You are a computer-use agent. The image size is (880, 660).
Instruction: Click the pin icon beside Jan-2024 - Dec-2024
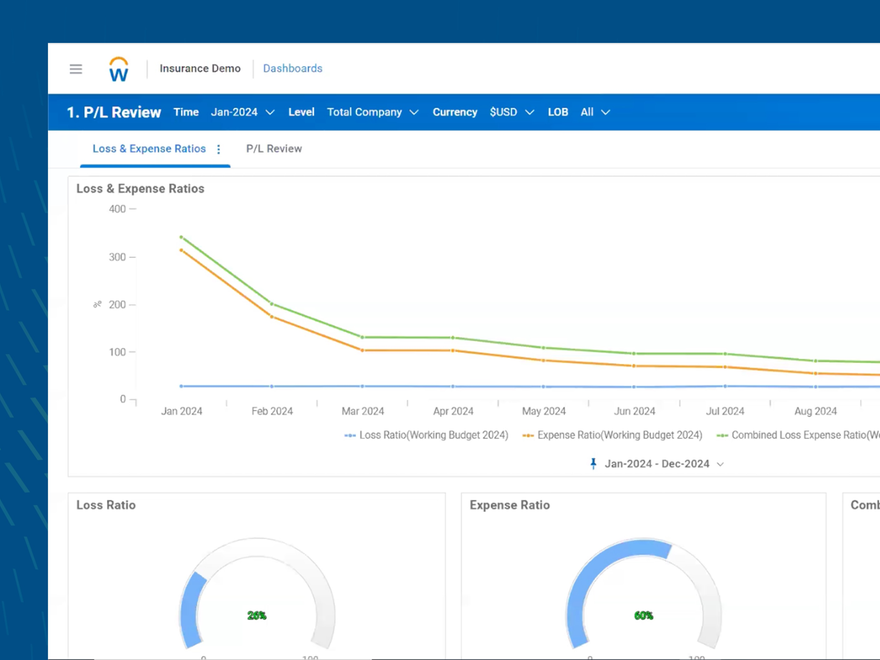(593, 463)
